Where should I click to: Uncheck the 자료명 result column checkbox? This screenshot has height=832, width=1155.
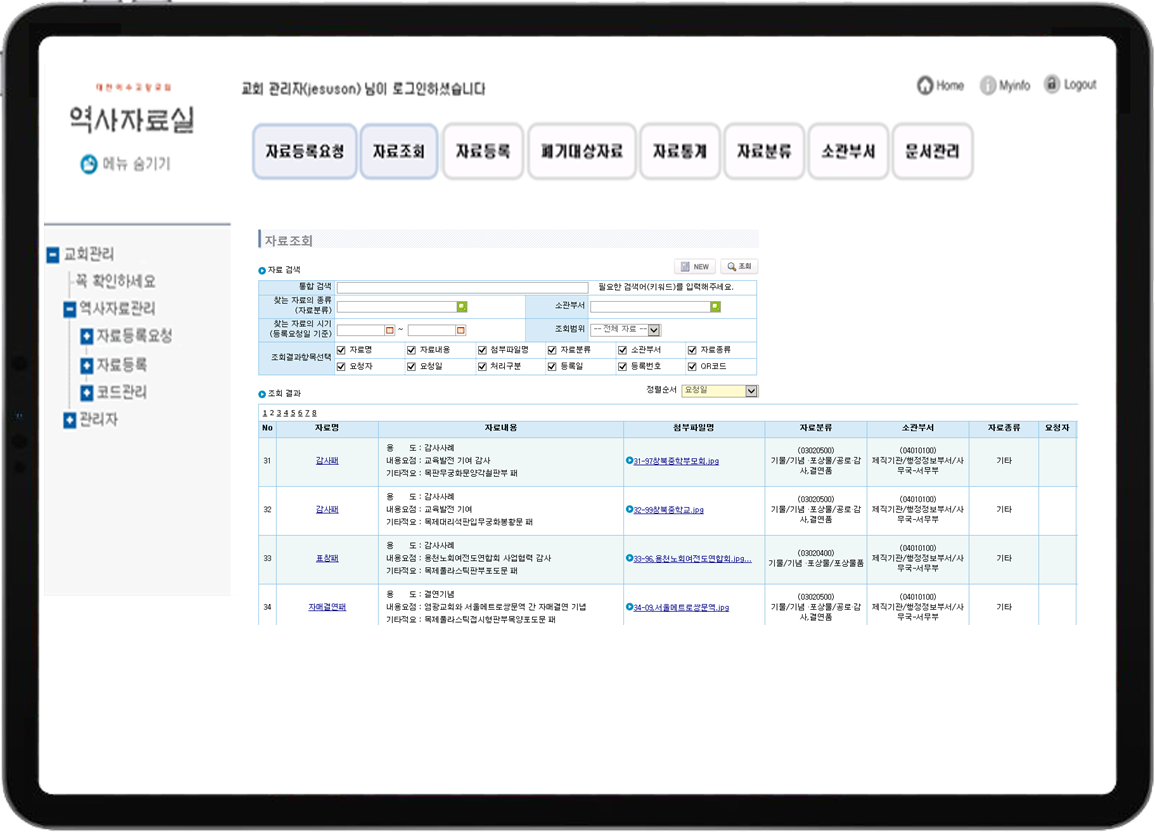click(x=342, y=350)
